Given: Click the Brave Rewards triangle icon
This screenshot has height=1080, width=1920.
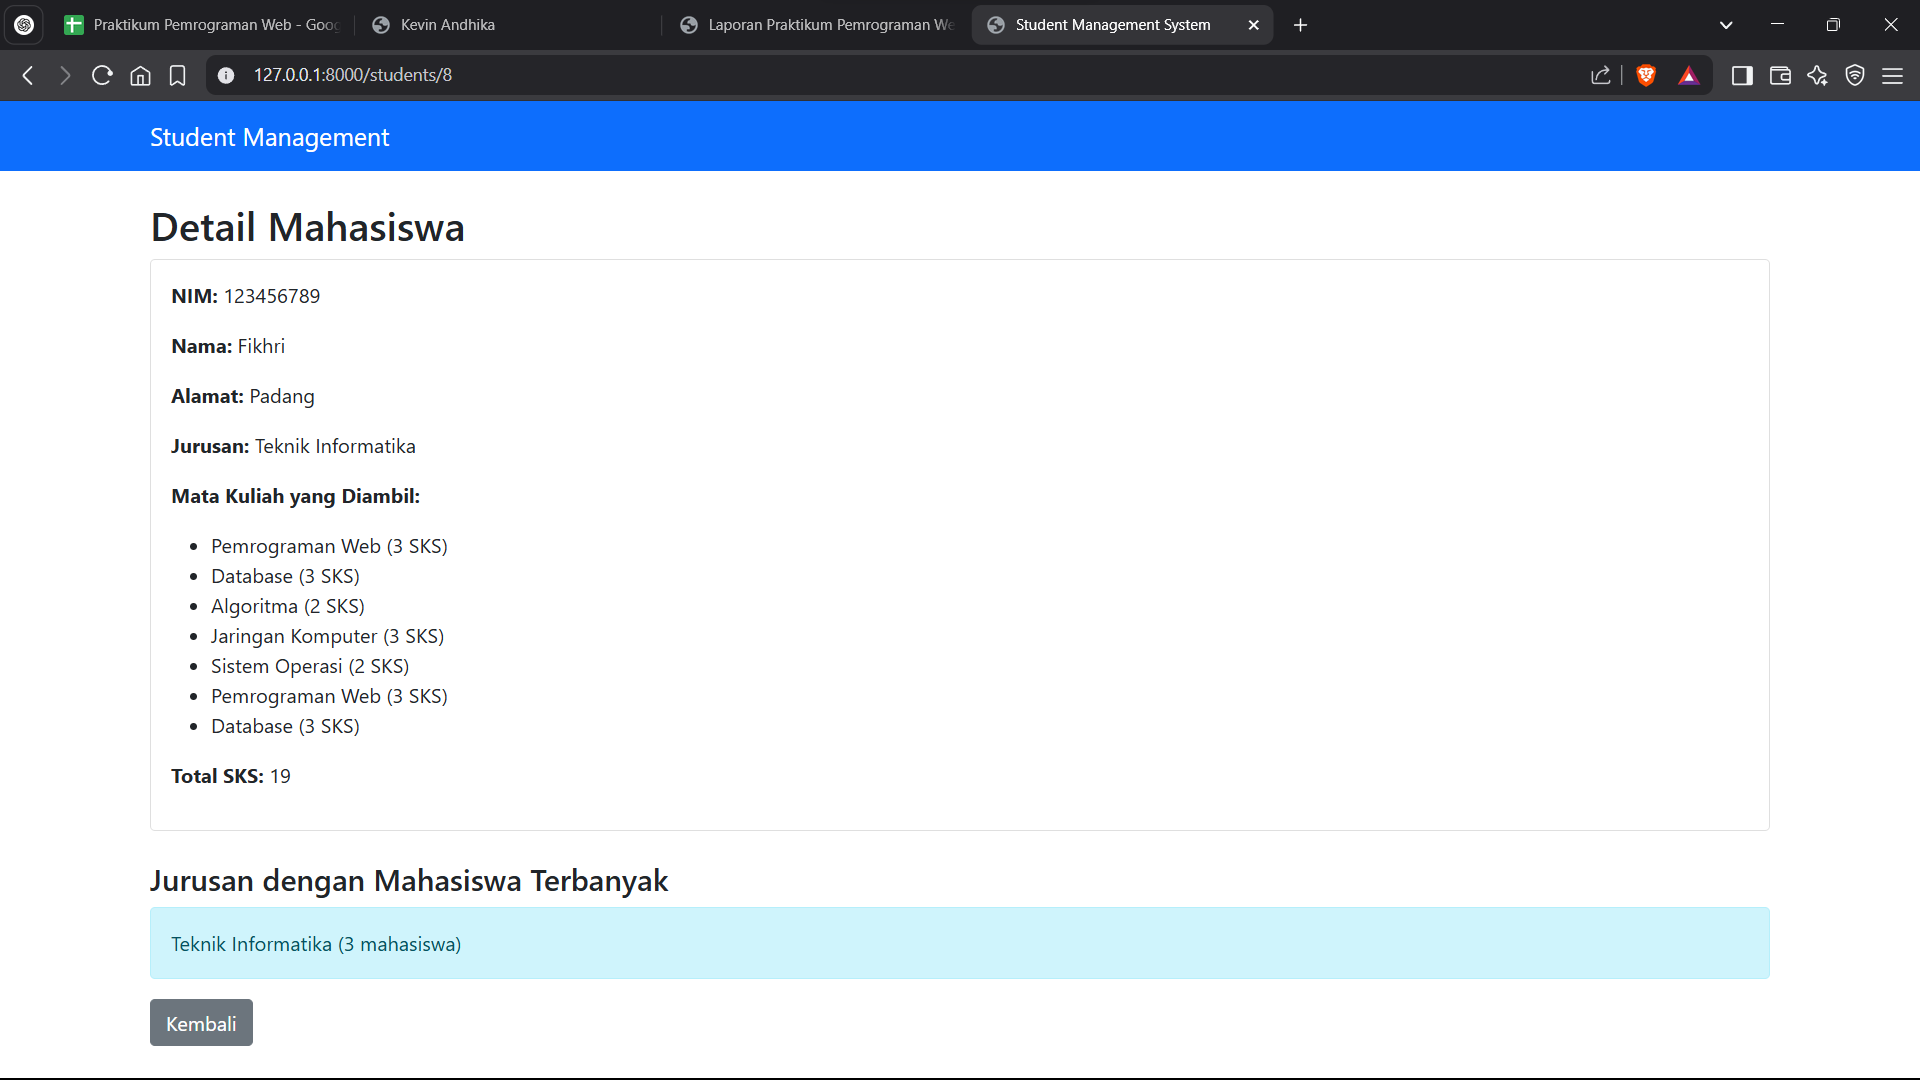Looking at the screenshot, I should click(1689, 75).
